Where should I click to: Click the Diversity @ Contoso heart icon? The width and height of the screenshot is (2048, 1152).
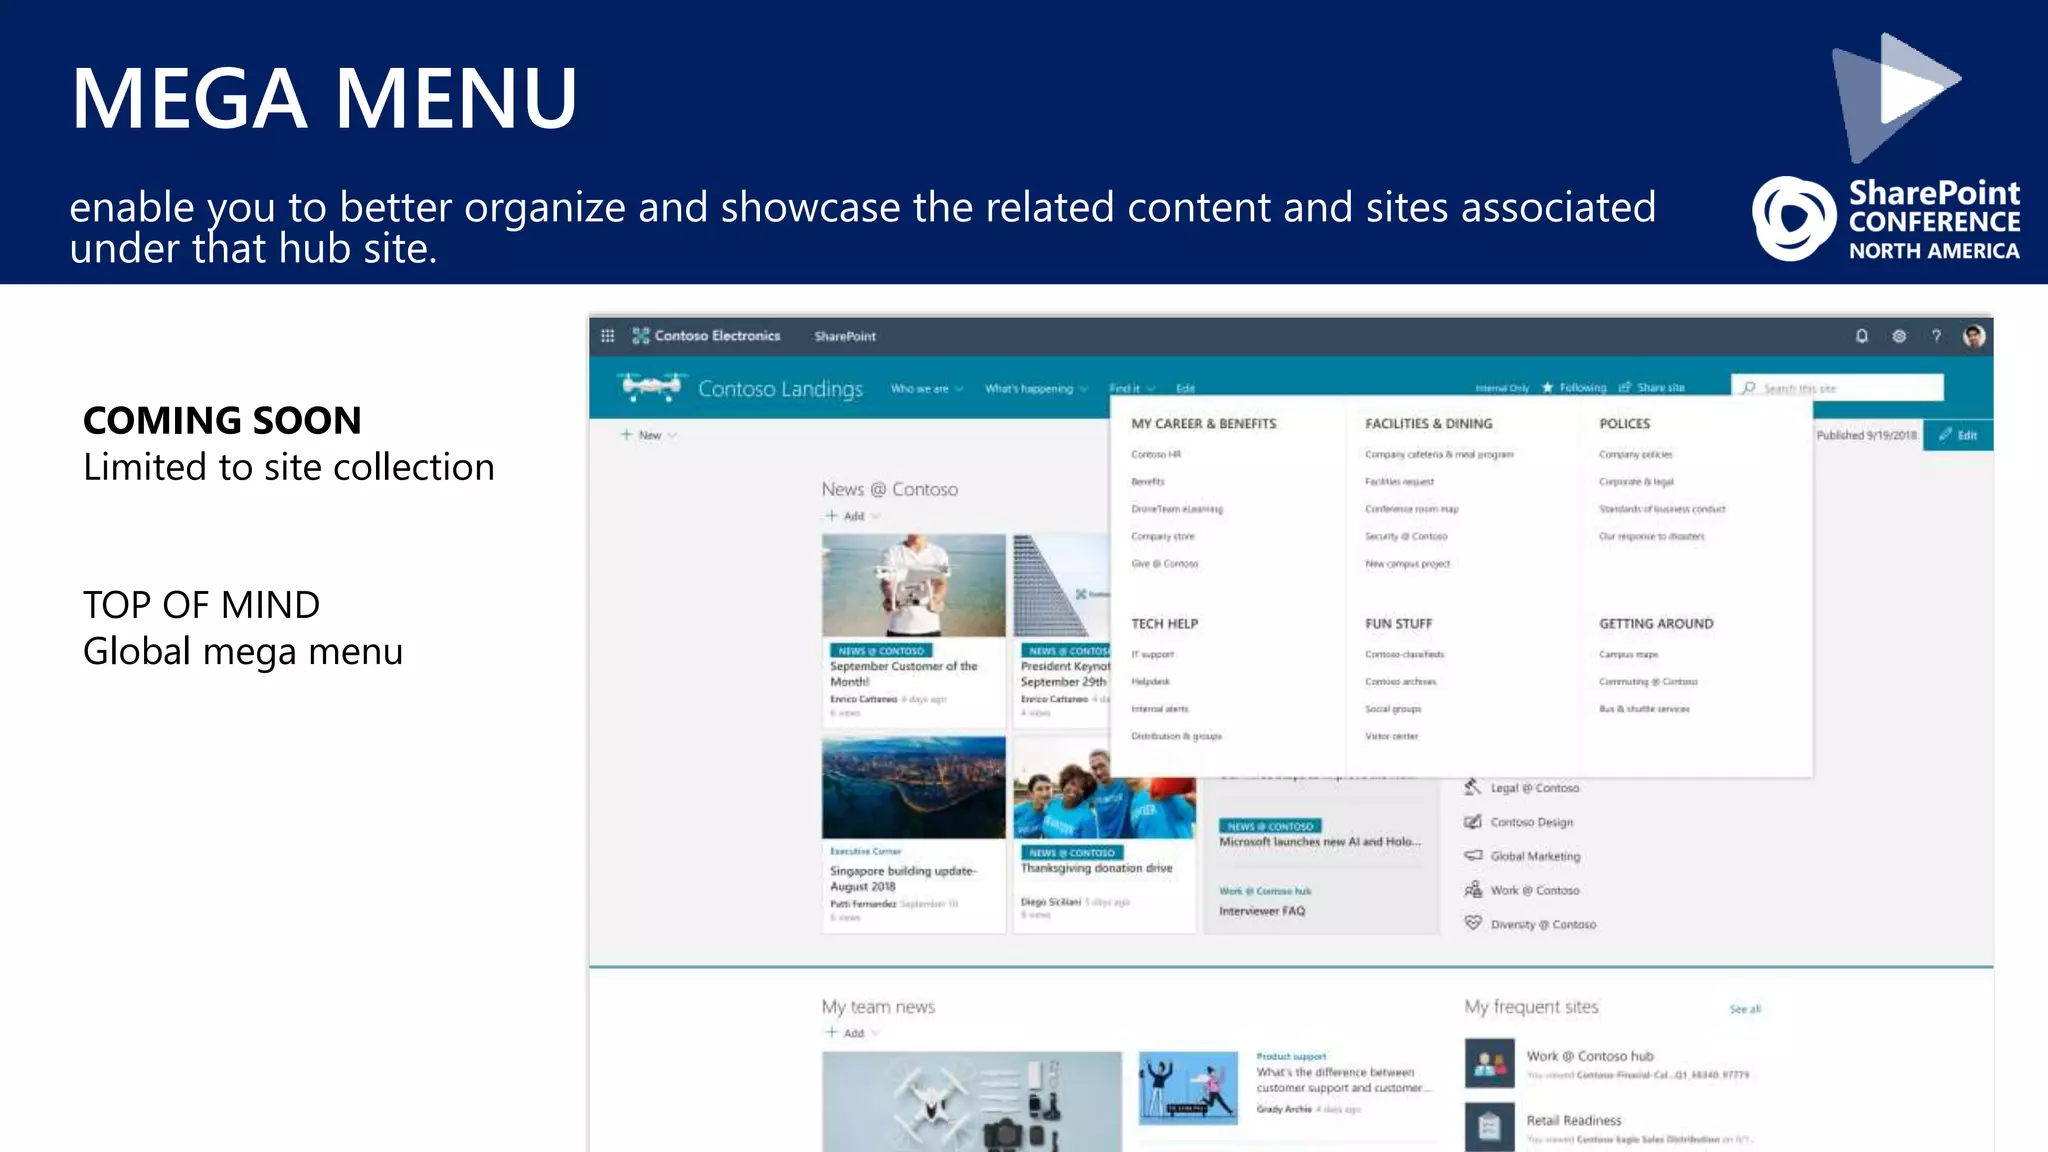1473,923
